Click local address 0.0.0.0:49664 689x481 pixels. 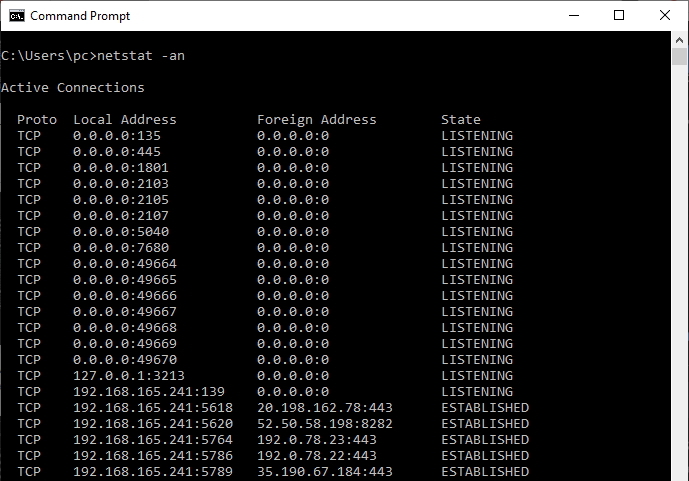(125, 264)
